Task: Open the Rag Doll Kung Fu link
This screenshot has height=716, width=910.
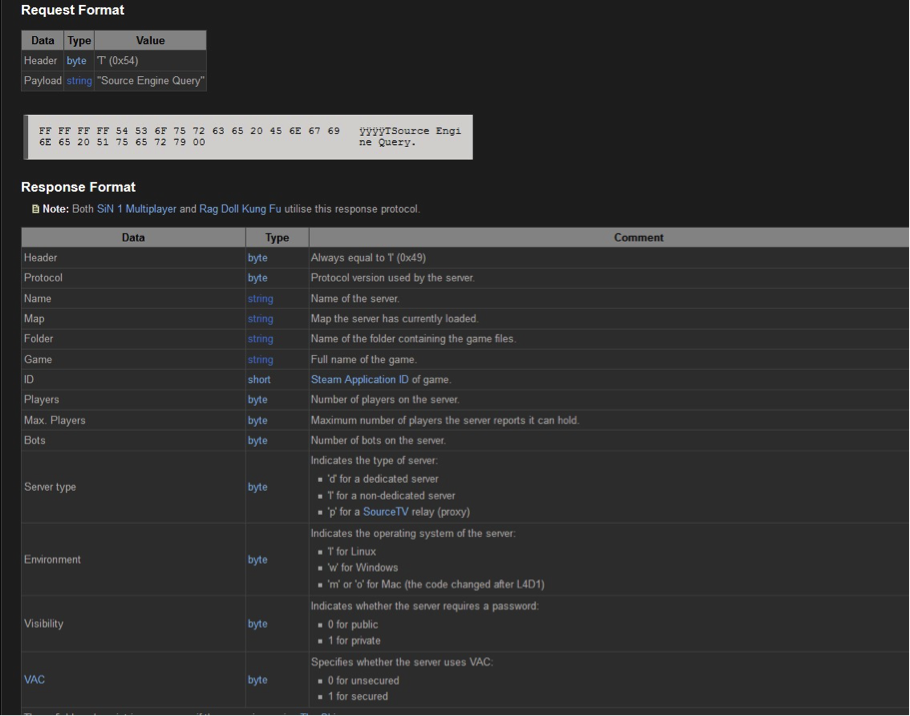Action: (238, 209)
